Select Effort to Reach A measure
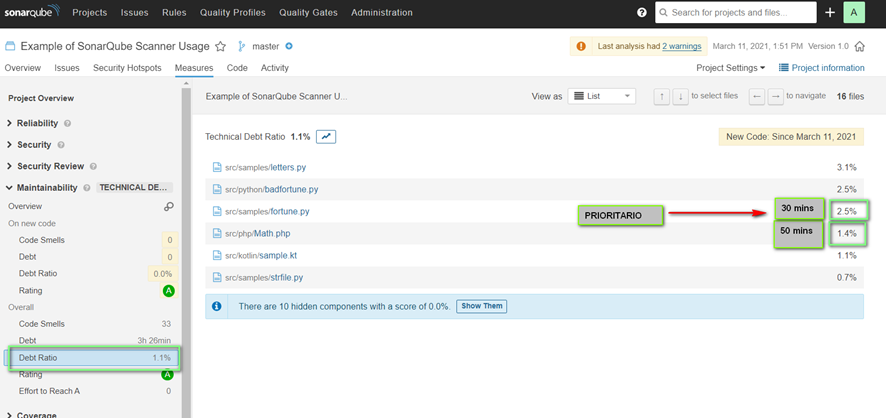The image size is (886, 418). (x=91, y=391)
